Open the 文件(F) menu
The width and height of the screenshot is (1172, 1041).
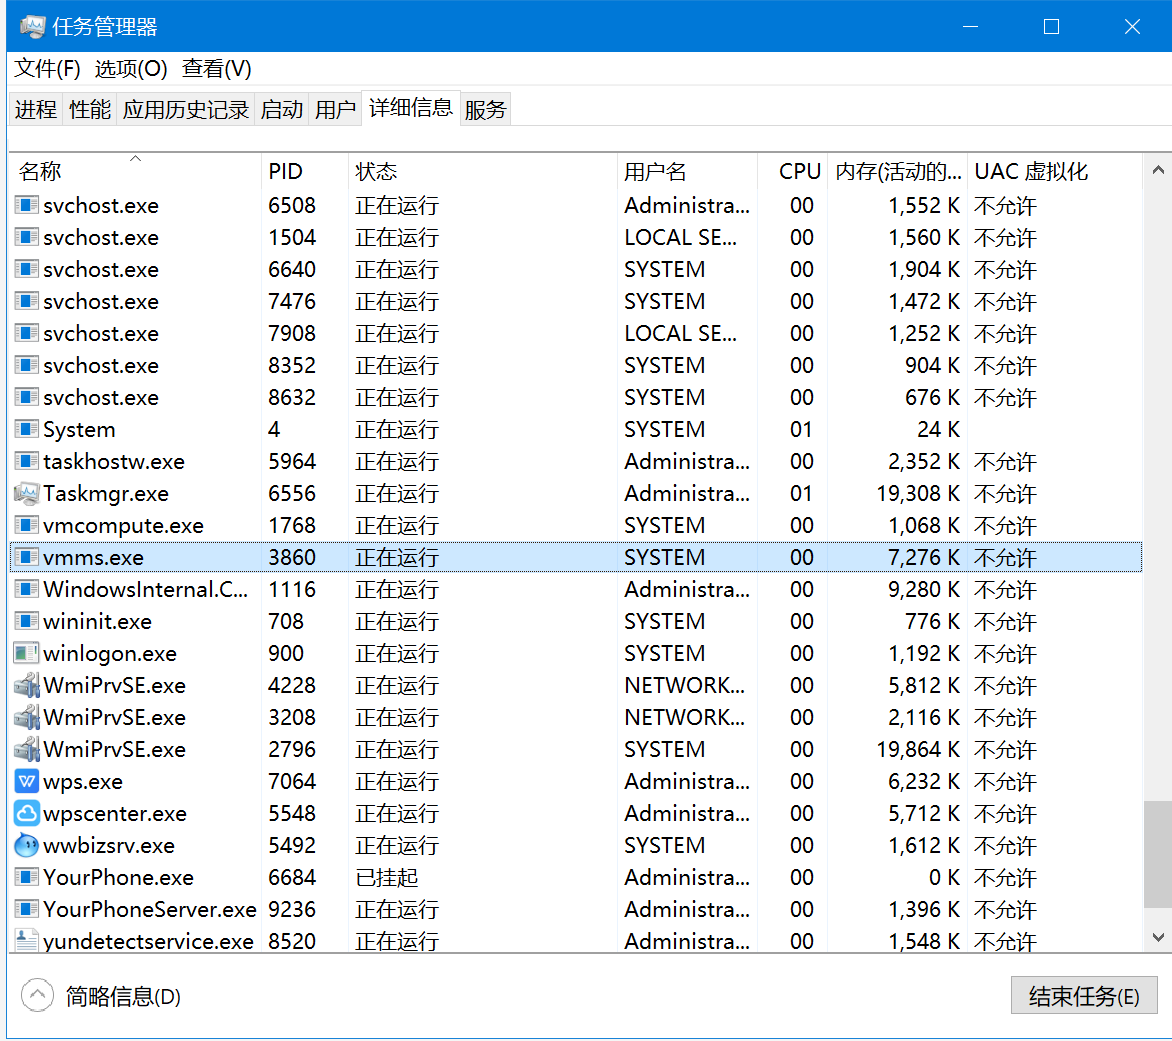(x=45, y=69)
